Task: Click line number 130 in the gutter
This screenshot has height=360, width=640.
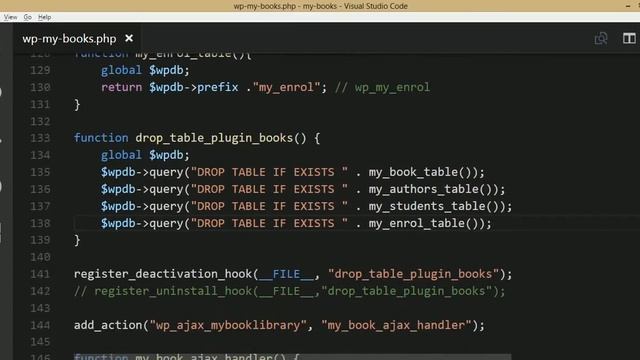Action: [x=40, y=87]
